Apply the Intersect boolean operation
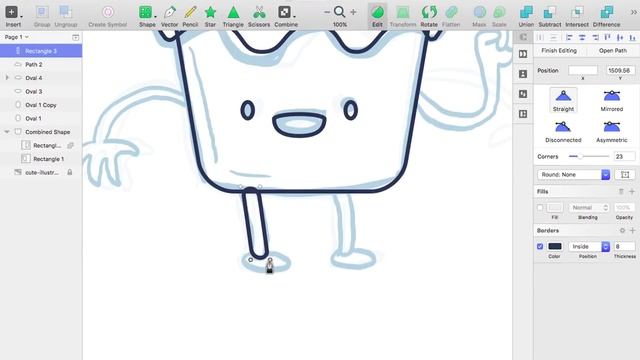 pos(577,16)
